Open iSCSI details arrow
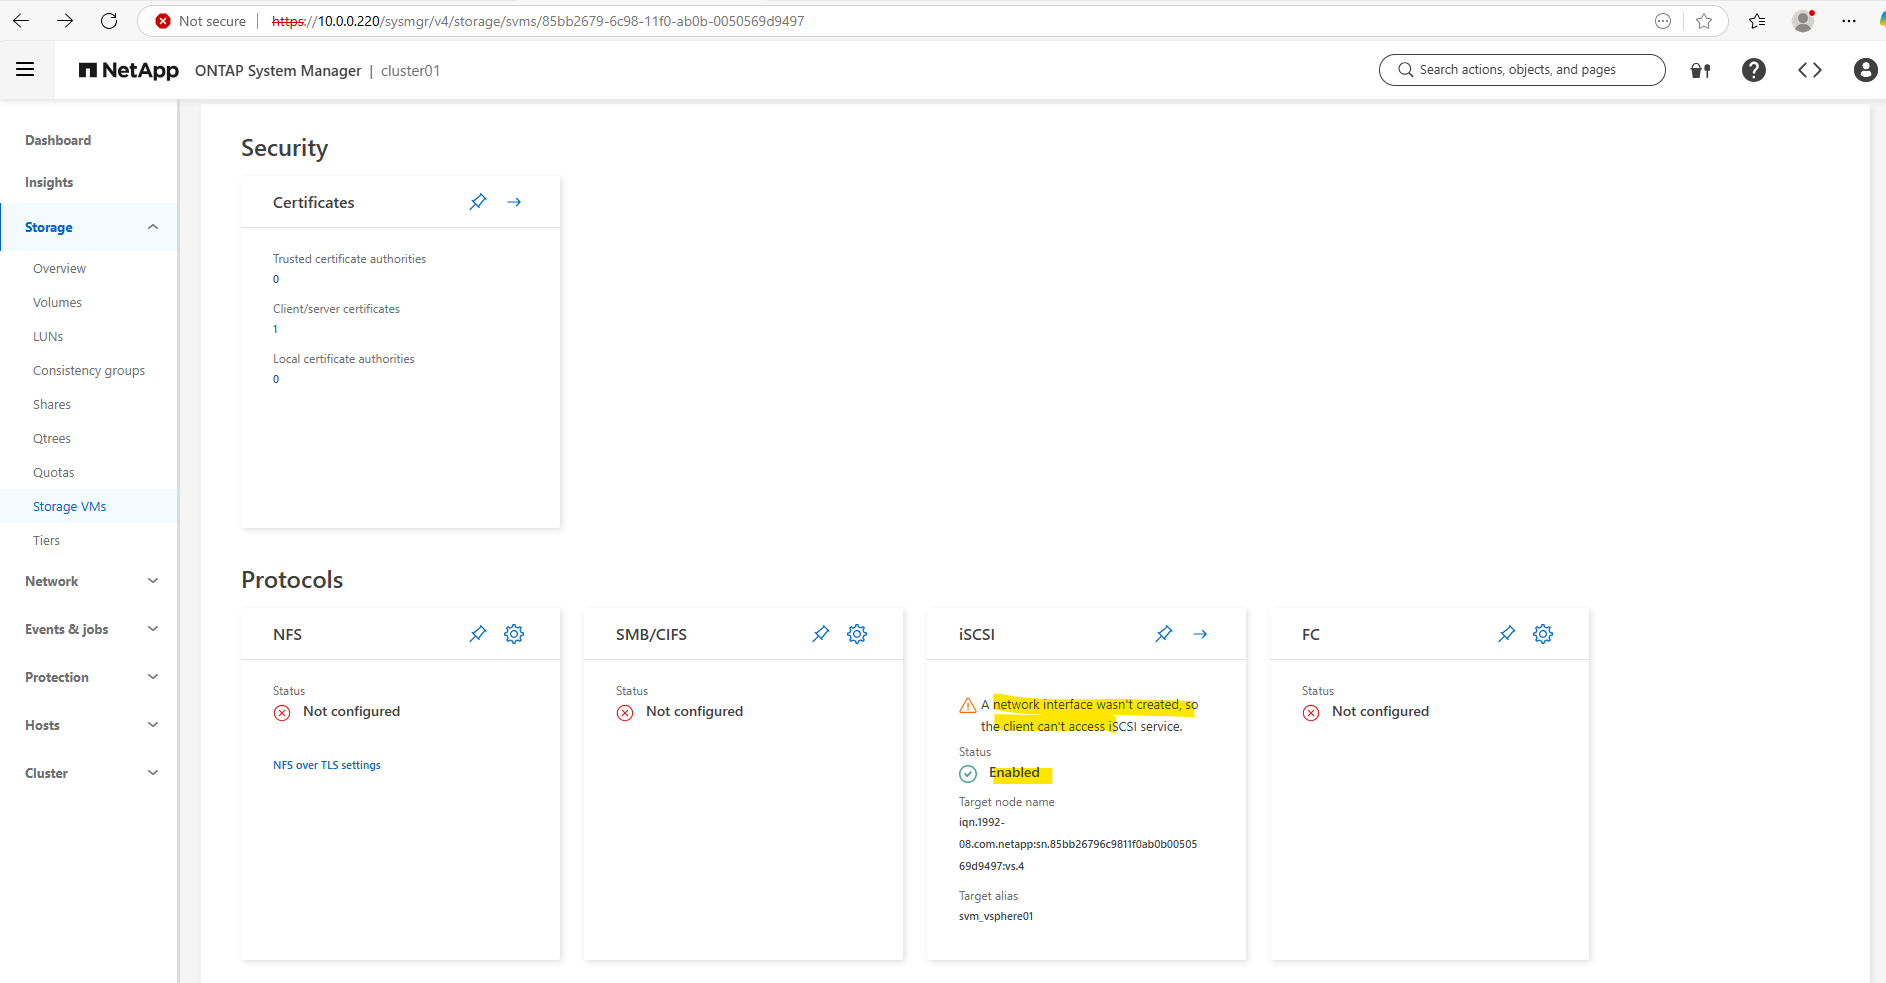The image size is (1886, 983). click(1200, 634)
